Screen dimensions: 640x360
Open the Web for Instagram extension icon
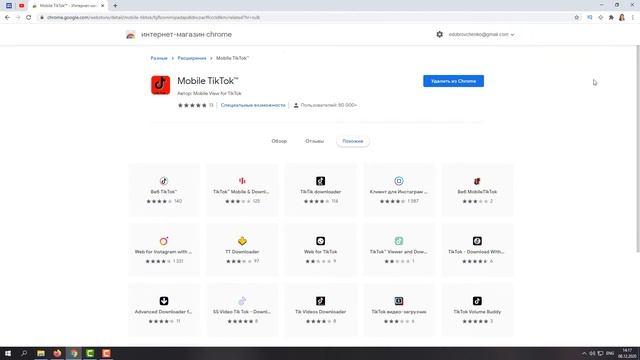tap(164, 241)
